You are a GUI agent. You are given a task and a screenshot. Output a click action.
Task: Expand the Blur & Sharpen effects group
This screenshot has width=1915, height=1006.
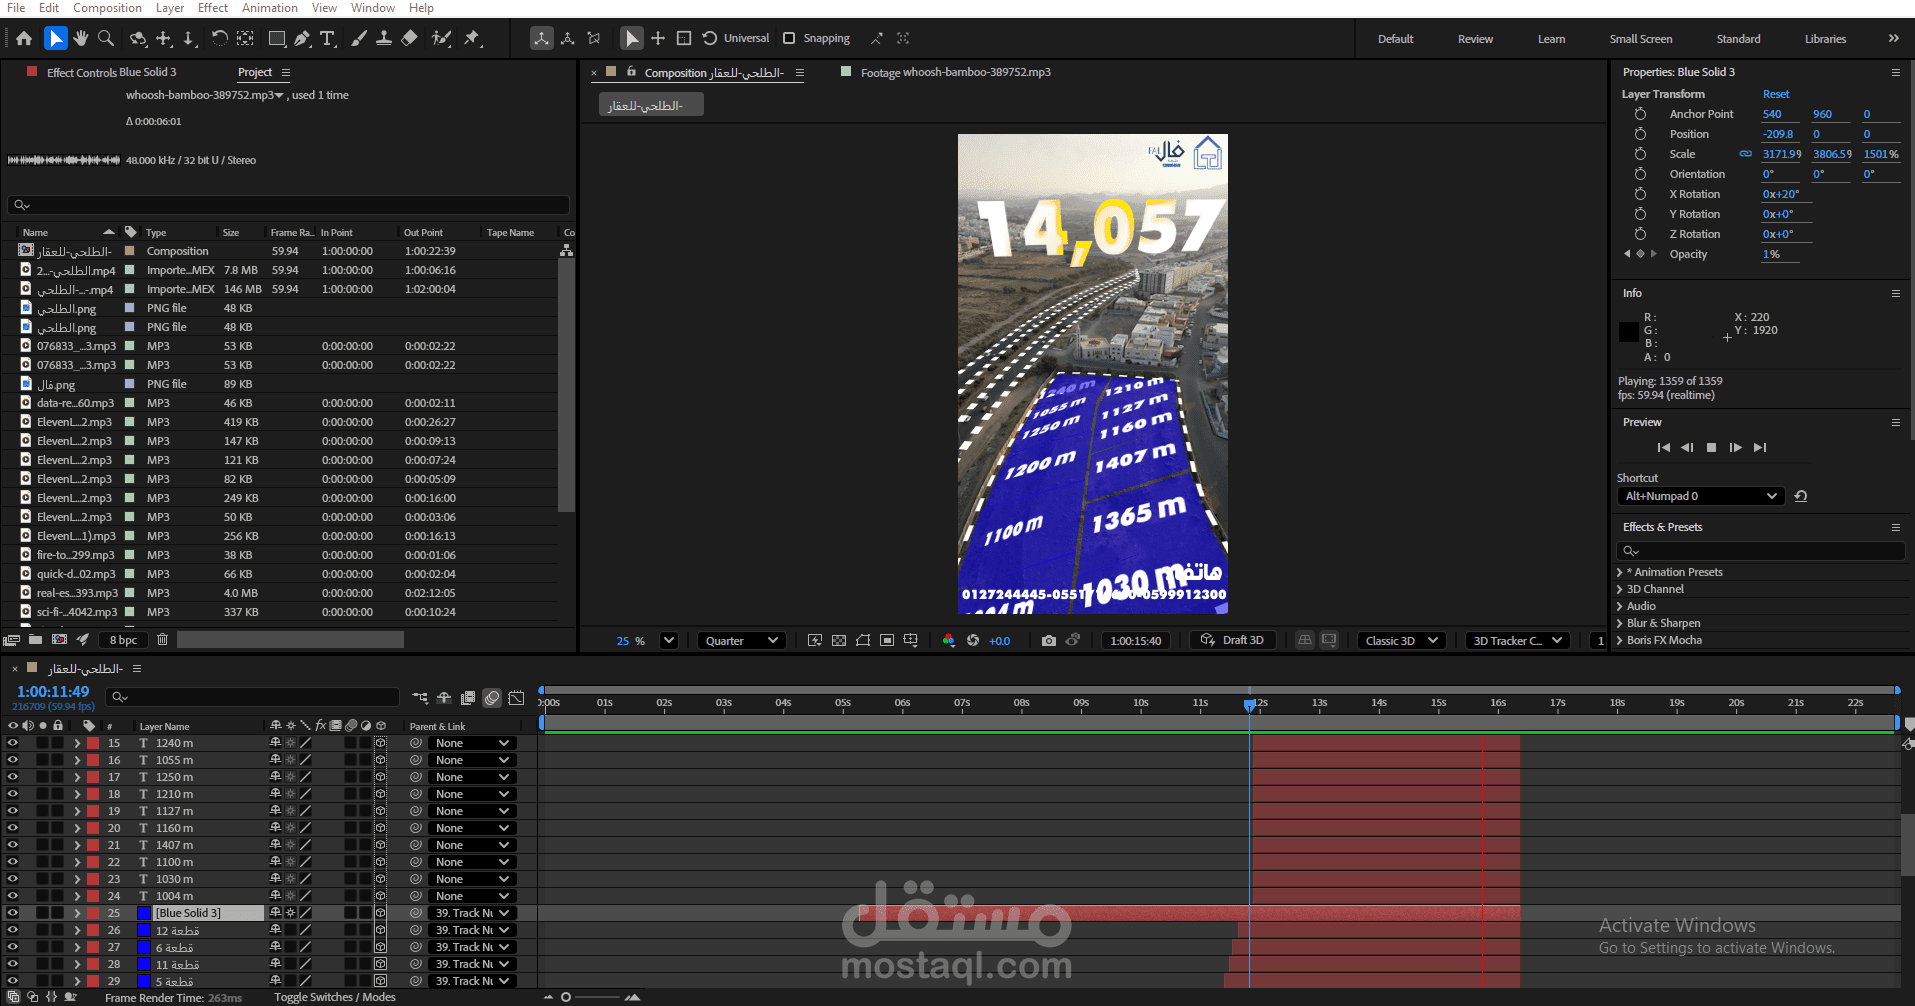pos(1619,624)
